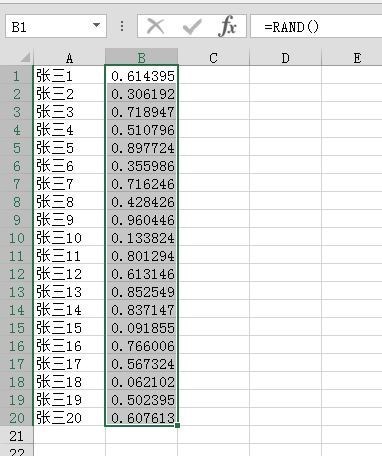The image size is (382, 456).
Task: Click cell containing 张三3
Action: pyautogui.click(x=69, y=112)
